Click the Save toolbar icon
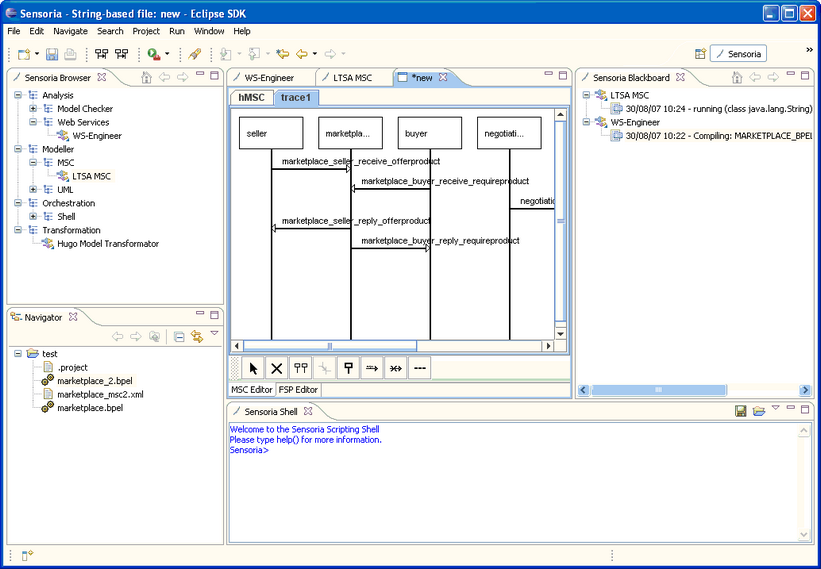Screen dimensions: 821x569 [52, 54]
